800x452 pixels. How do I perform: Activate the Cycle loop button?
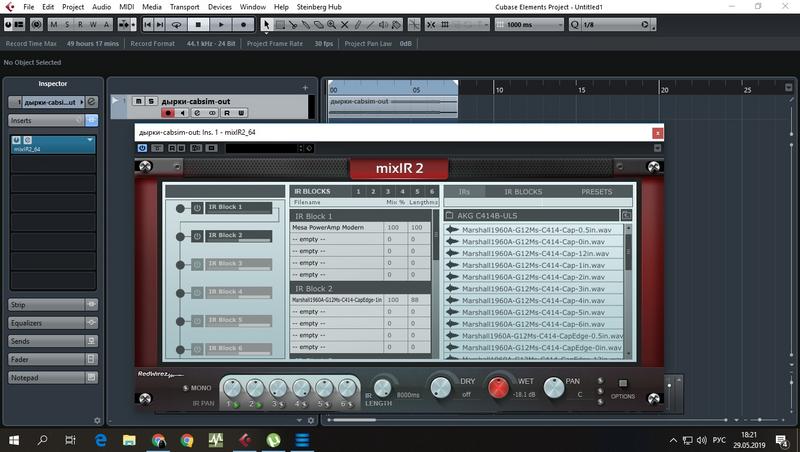click(176, 24)
